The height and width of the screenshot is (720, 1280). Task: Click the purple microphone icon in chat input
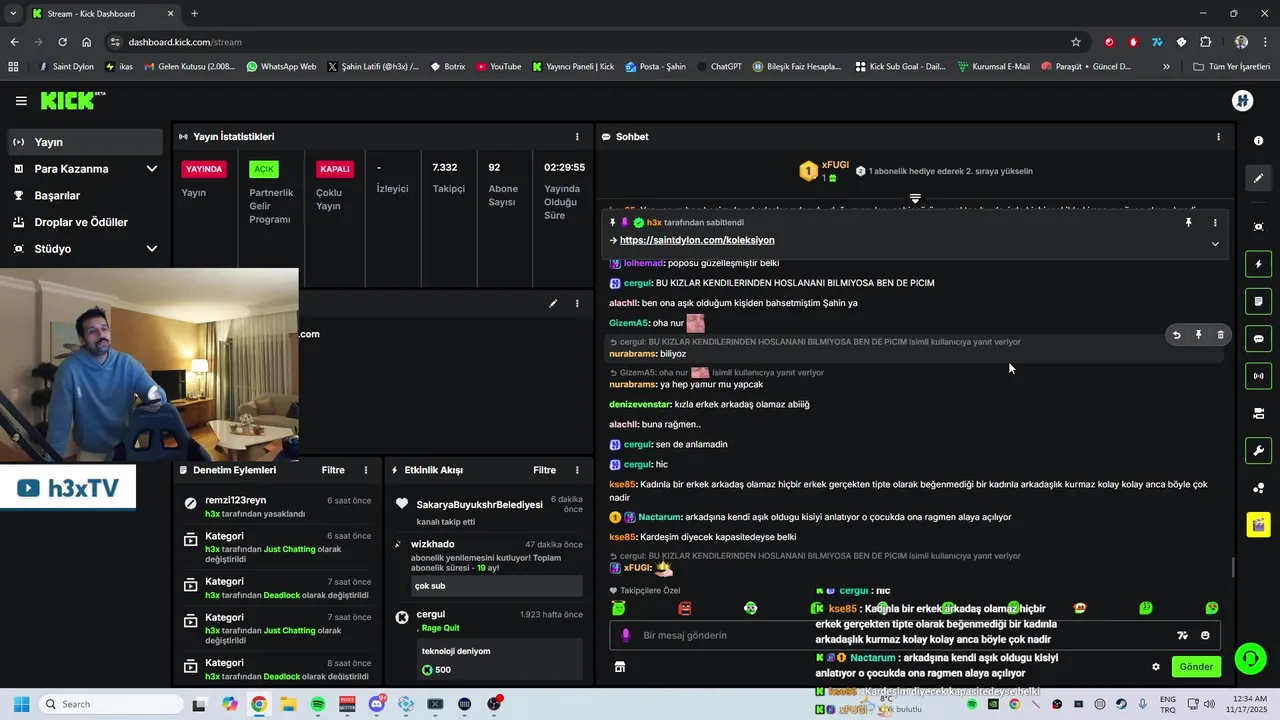click(x=626, y=635)
